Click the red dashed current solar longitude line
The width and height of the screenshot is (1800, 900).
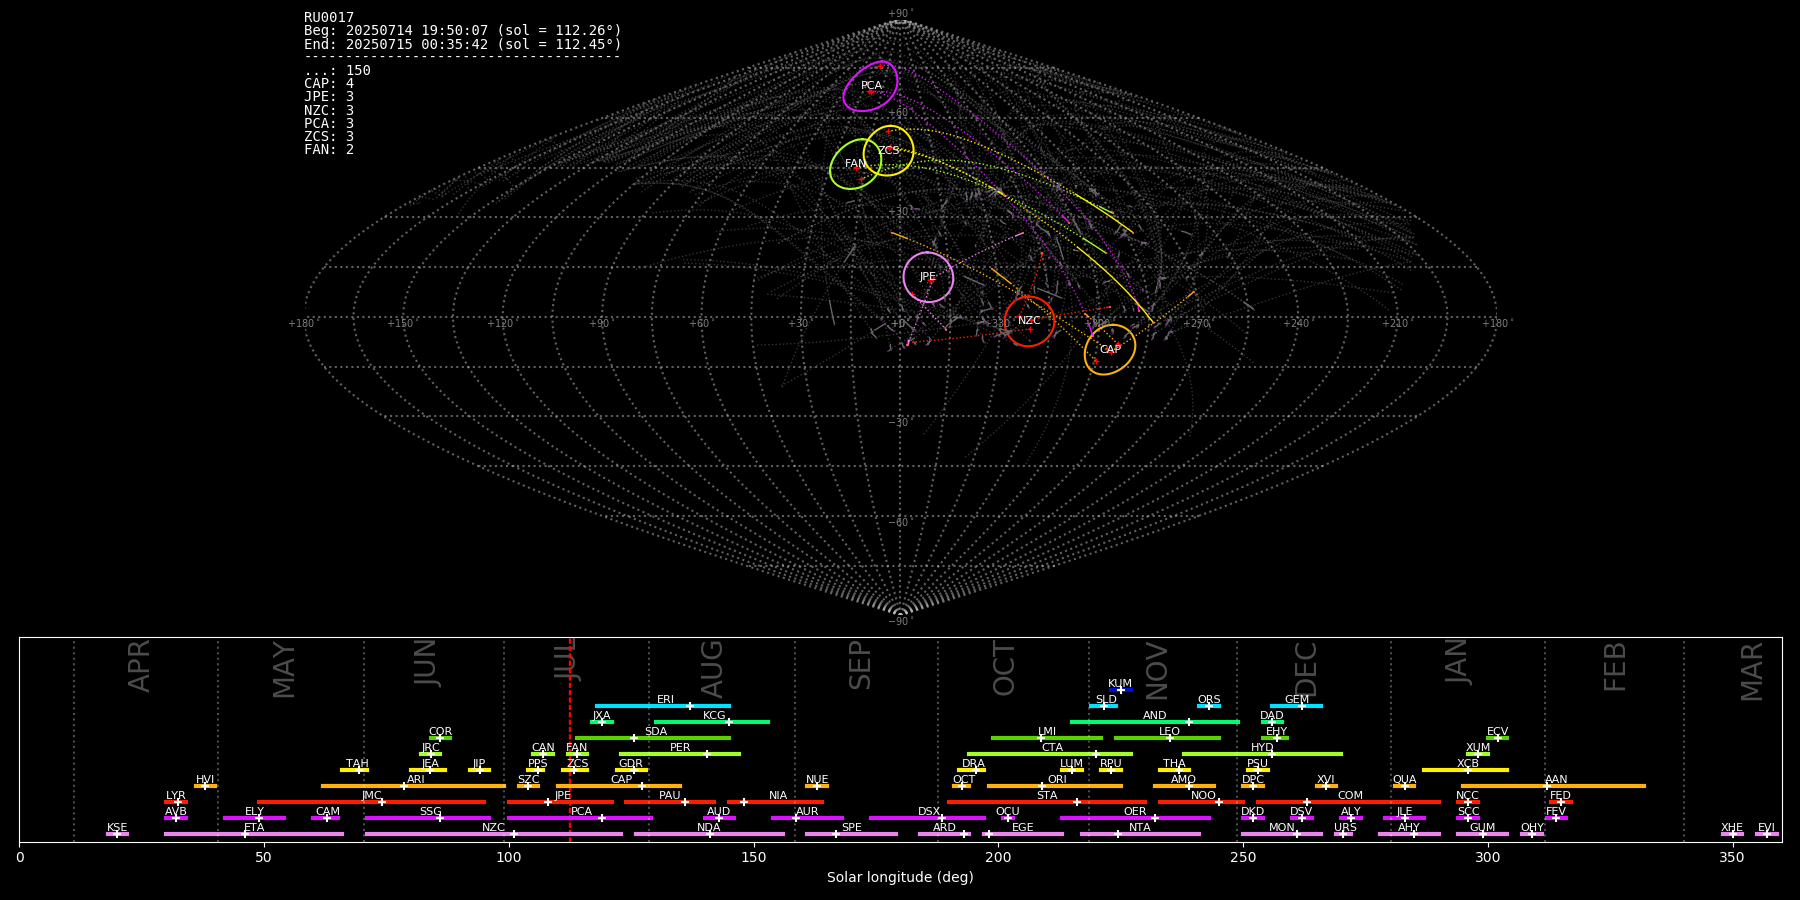[x=570, y=740]
